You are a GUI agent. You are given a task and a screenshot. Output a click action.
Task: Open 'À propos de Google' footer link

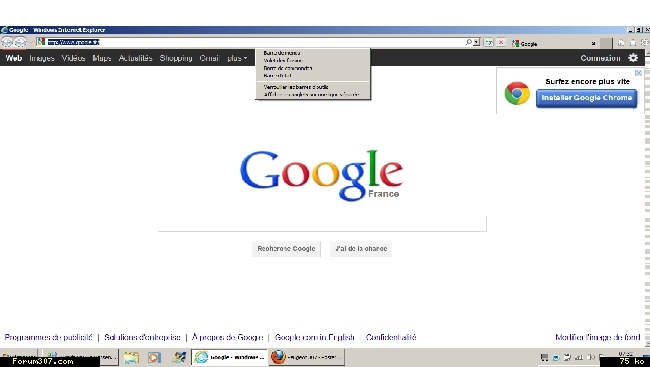(x=227, y=337)
